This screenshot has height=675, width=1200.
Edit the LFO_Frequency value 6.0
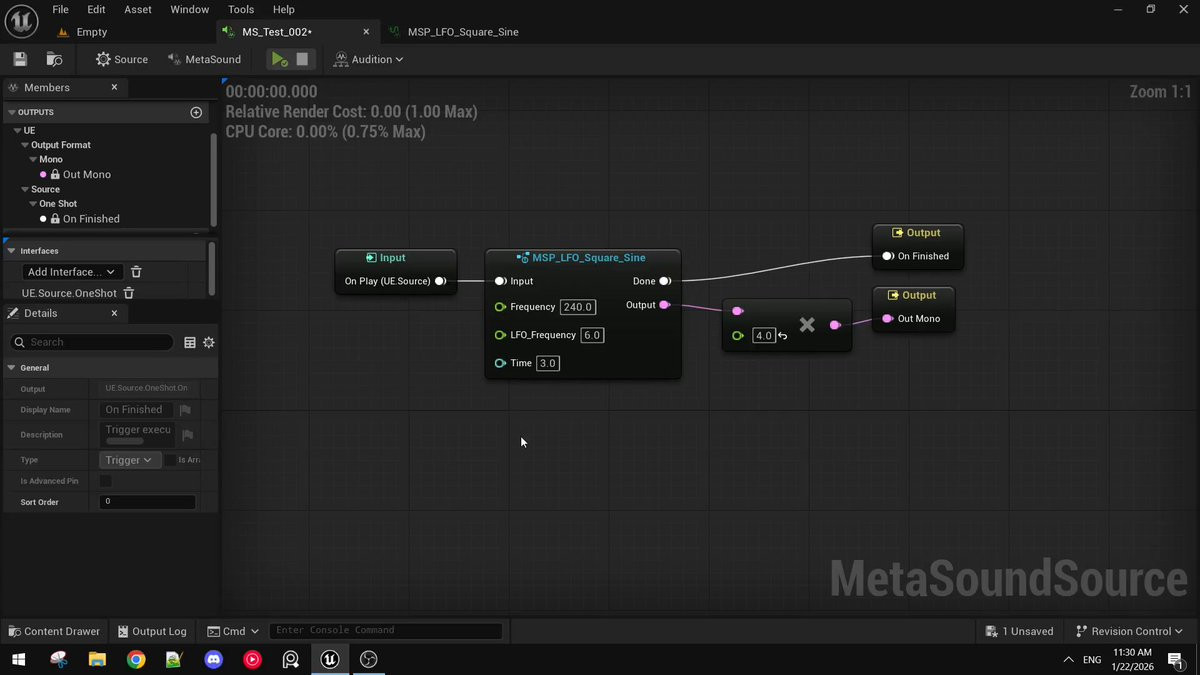pos(592,335)
